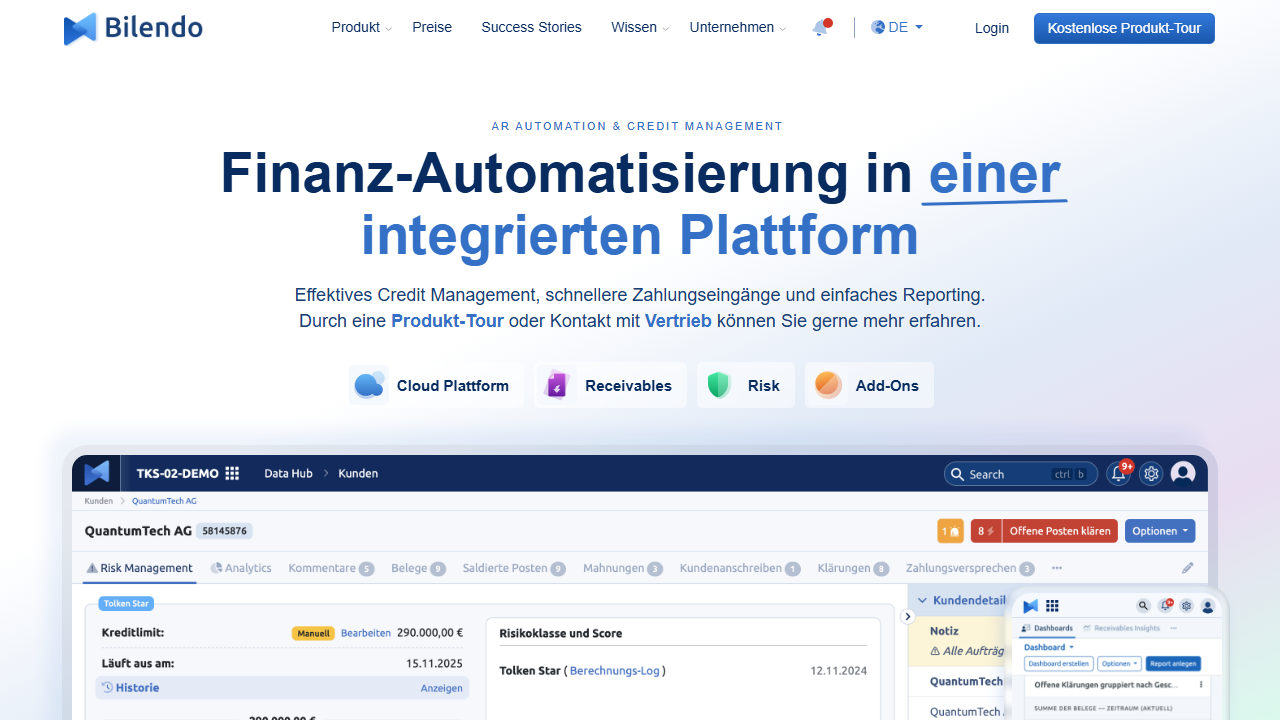Click the three-dots more tabs icon
The image size is (1280, 720).
[x=1057, y=568]
